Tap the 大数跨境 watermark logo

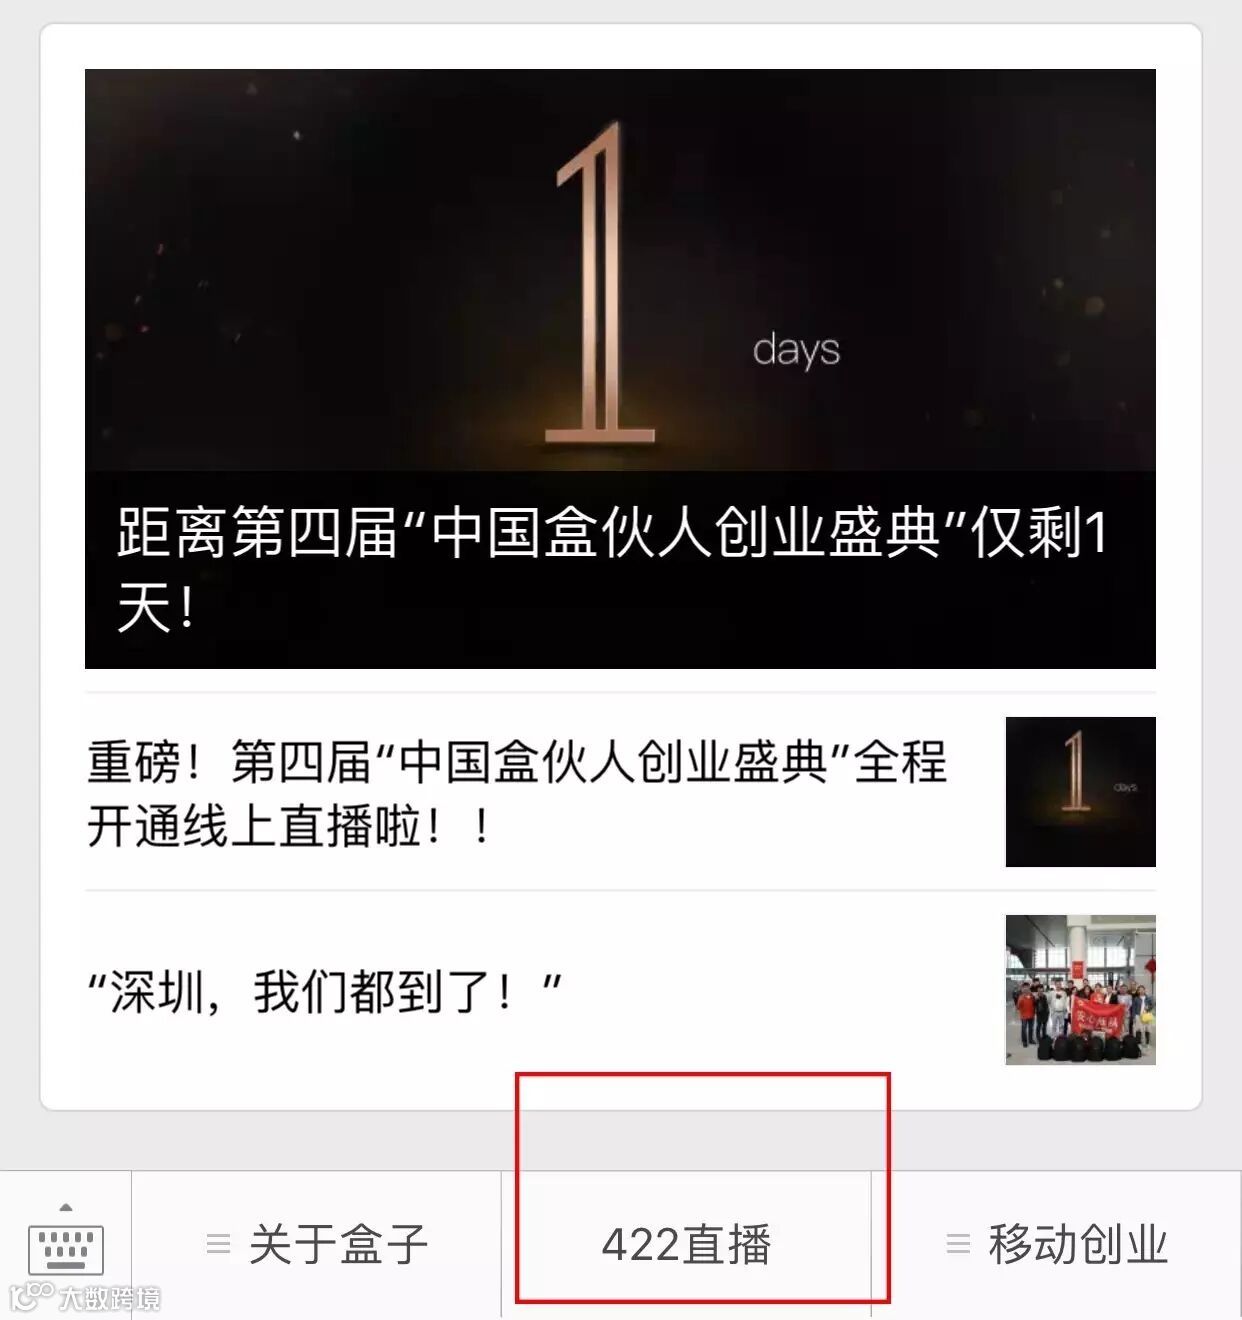coord(84,1297)
